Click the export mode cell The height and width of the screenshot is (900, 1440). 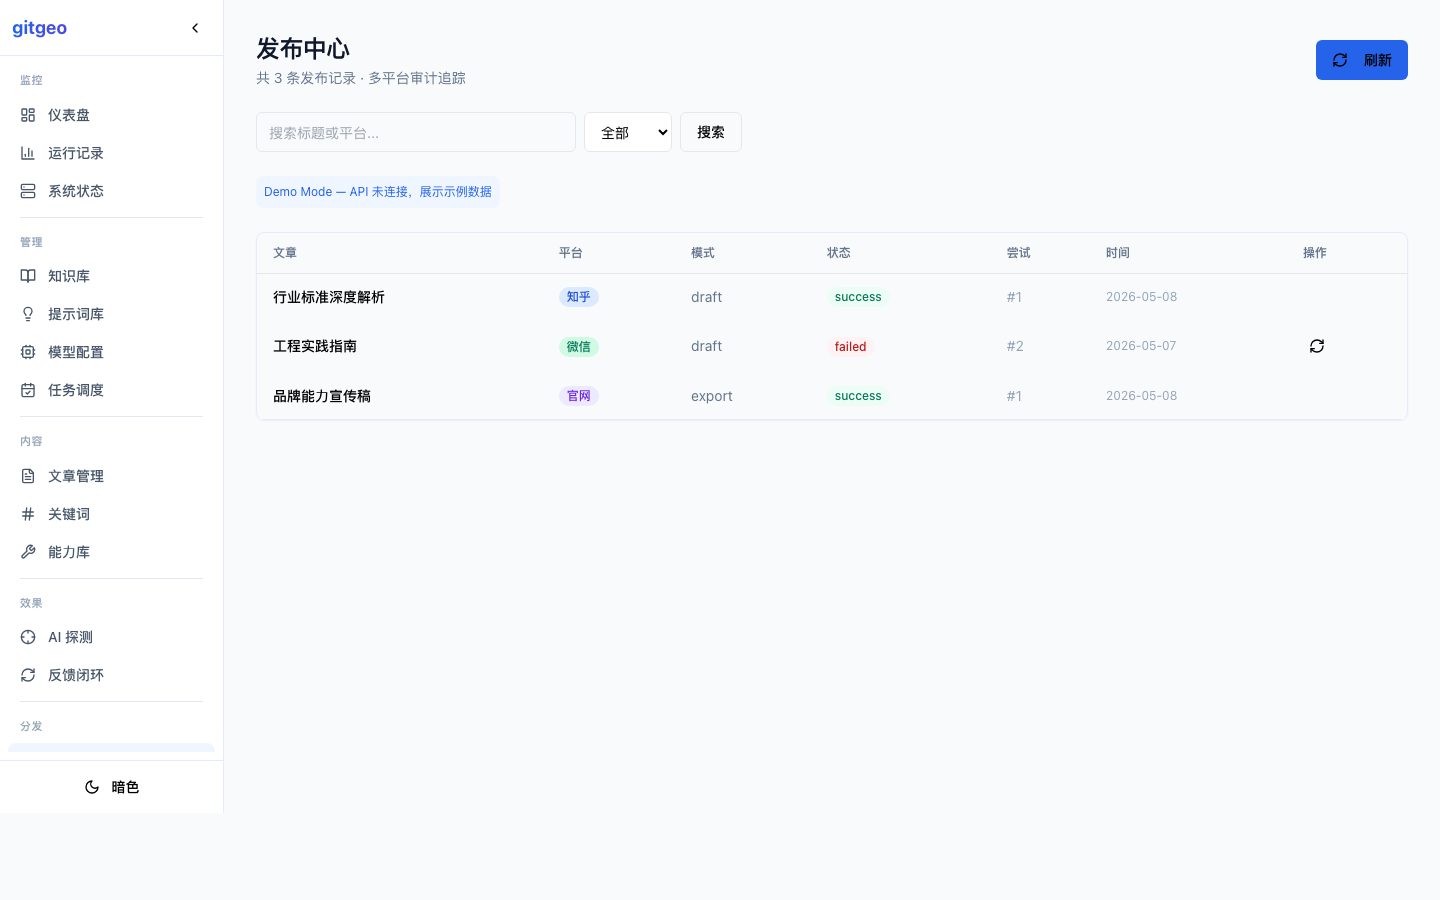click(712, 396)
